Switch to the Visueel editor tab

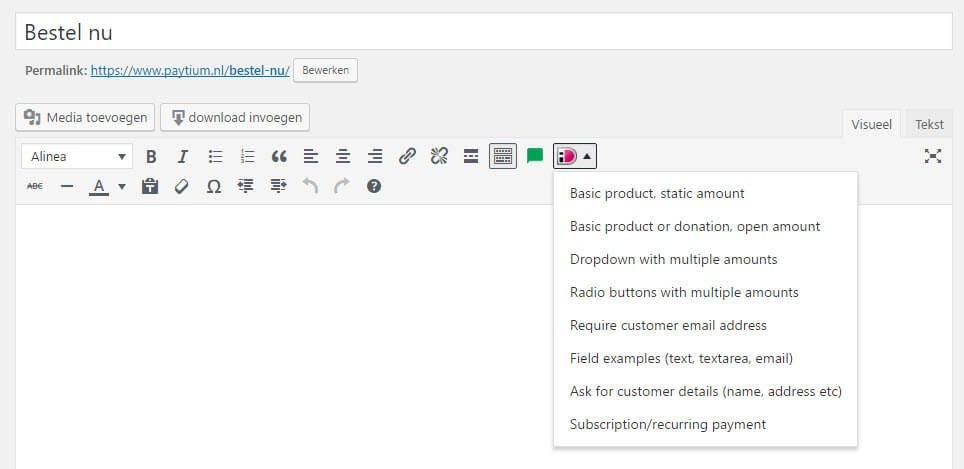[871, 124]
